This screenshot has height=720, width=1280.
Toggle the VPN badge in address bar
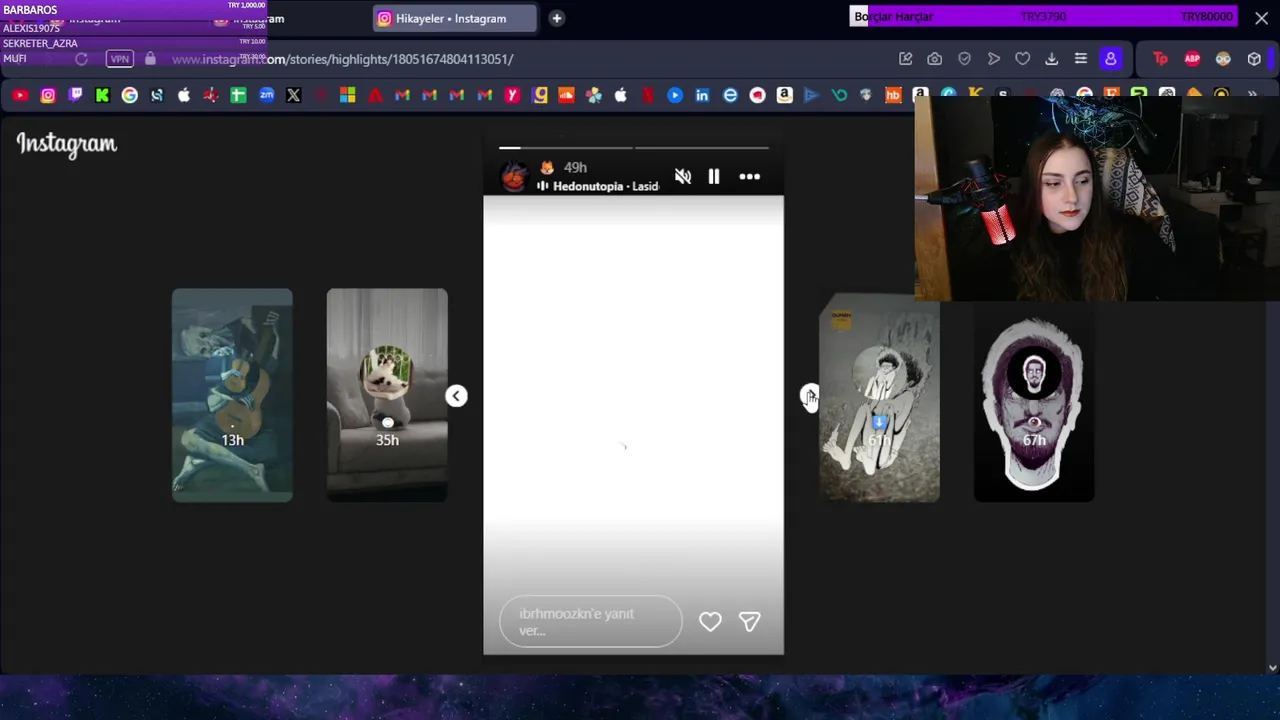tap(120, 59)
